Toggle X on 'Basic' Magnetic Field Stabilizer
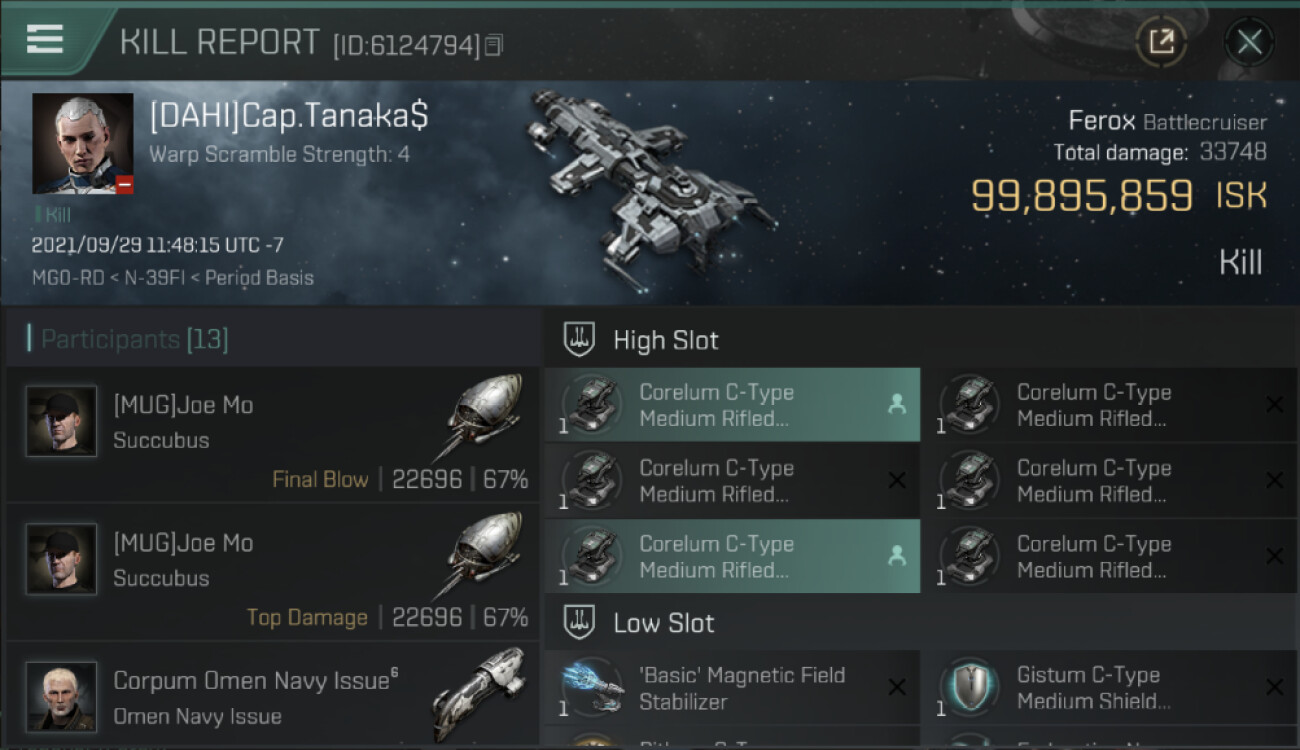Image resolution: width=1300 pixels, height=750 pixels. 897,687
